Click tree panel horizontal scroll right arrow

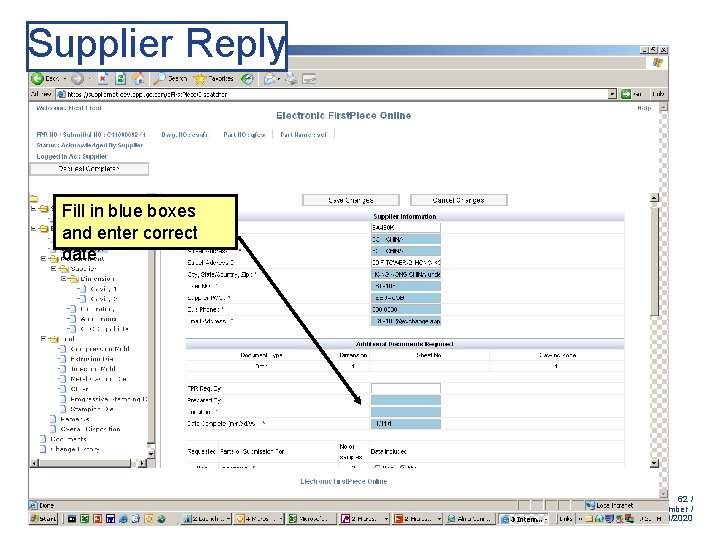pyautogui.click(x=142, y=463)
